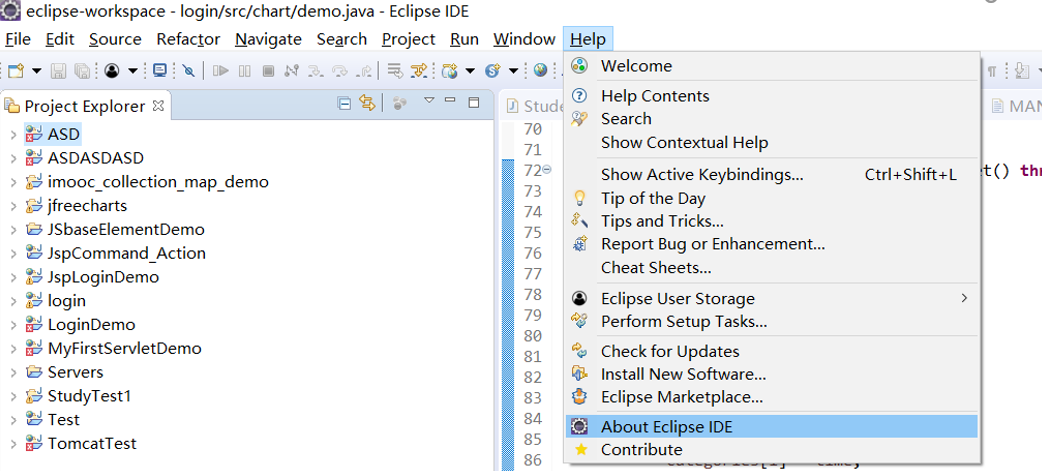Open the user account dropdown arrow
The height and width of the screenshot is (471, 1042).
point(133,70)
